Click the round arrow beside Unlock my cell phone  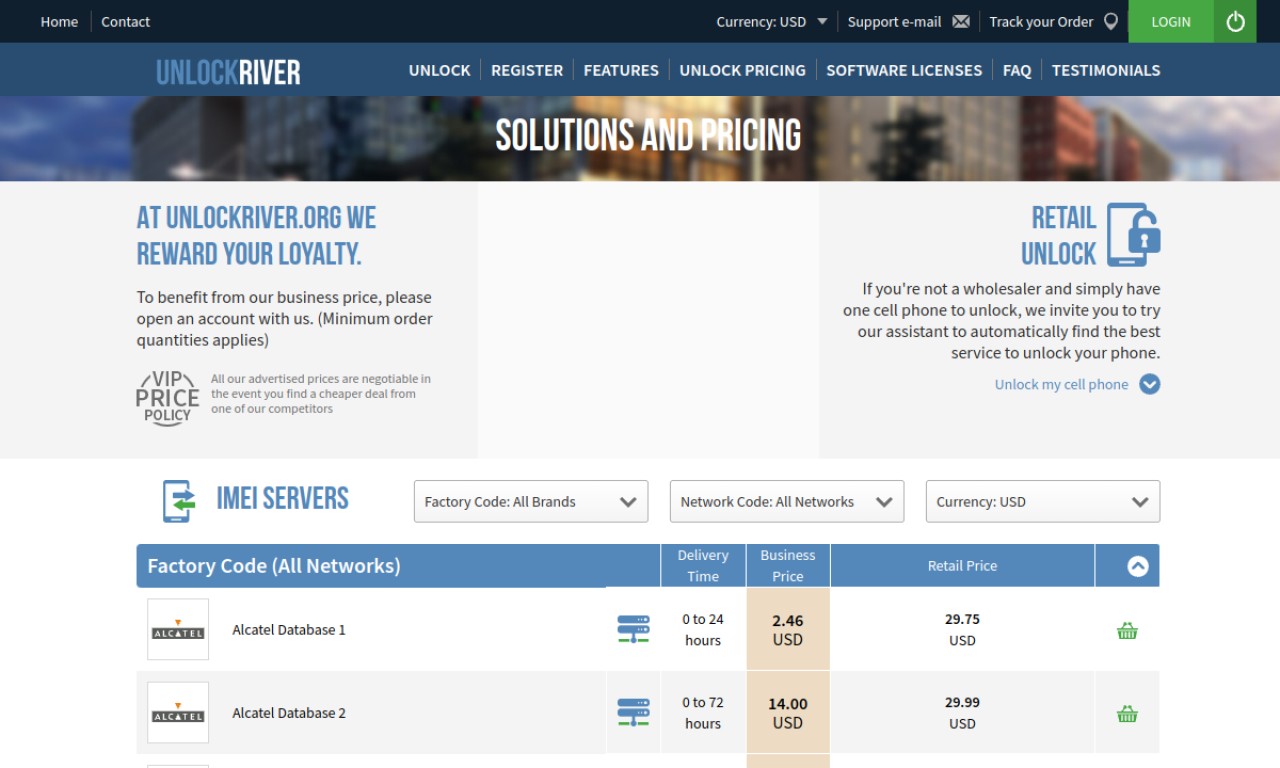pos(1150,384)
